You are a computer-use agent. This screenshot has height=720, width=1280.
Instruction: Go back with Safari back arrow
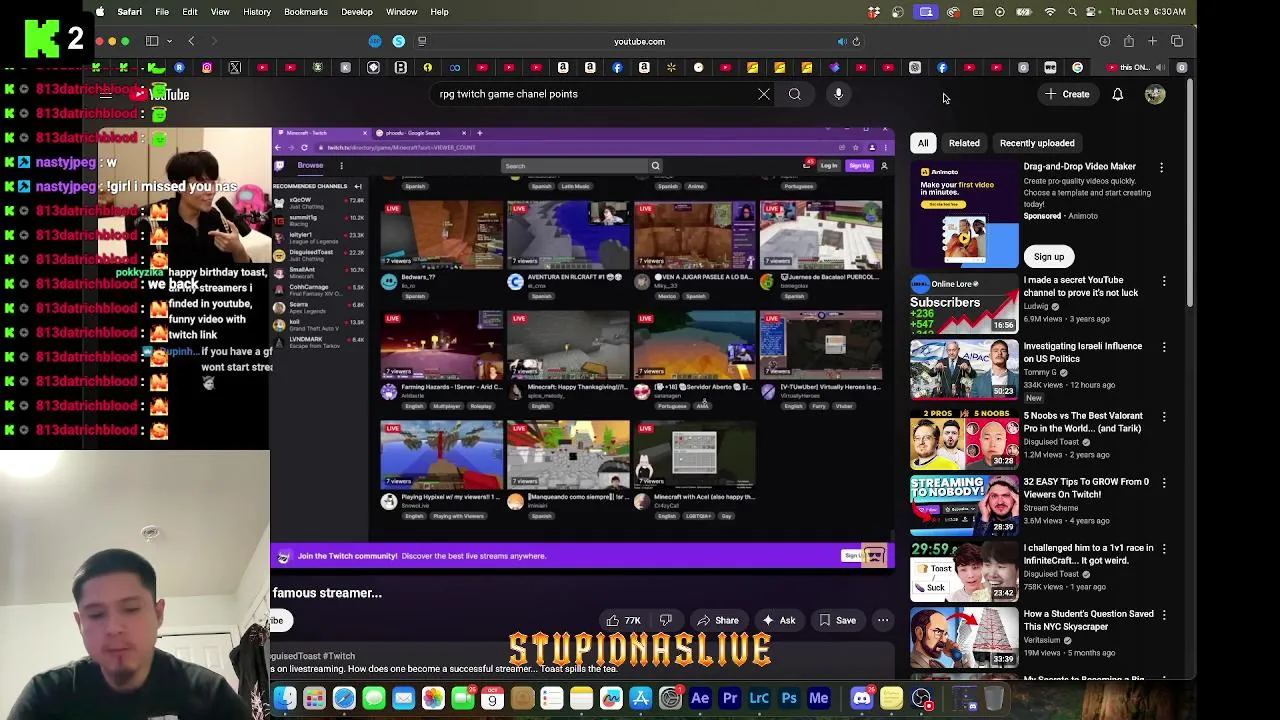(192, 41)
